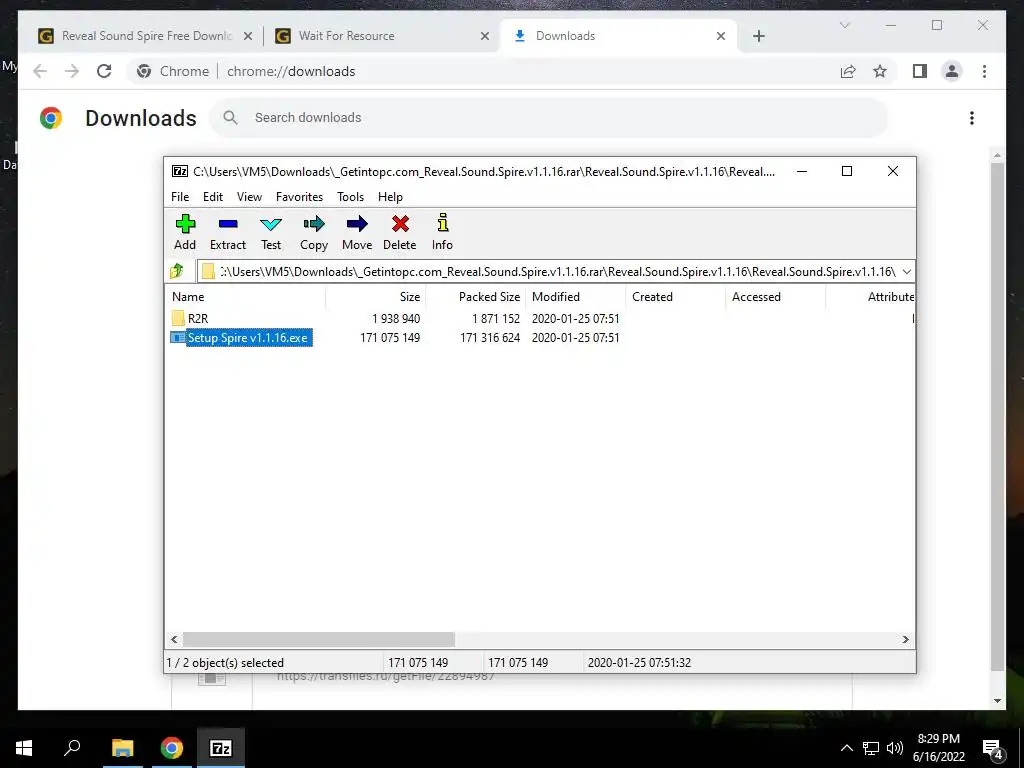Viewport: 1024px width, 768px height.
Task: Show hidden system tray icons
Action: pos(846,748)
